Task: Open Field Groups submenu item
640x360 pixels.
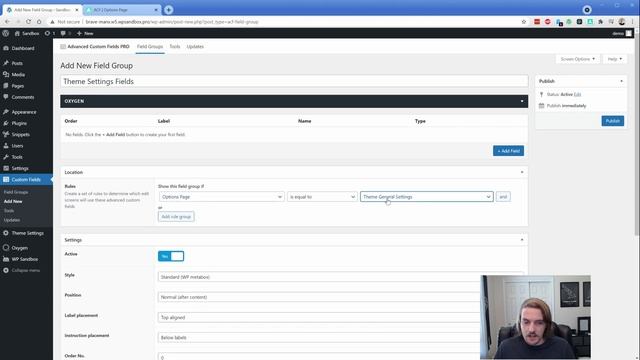Action: pos(16,192)
